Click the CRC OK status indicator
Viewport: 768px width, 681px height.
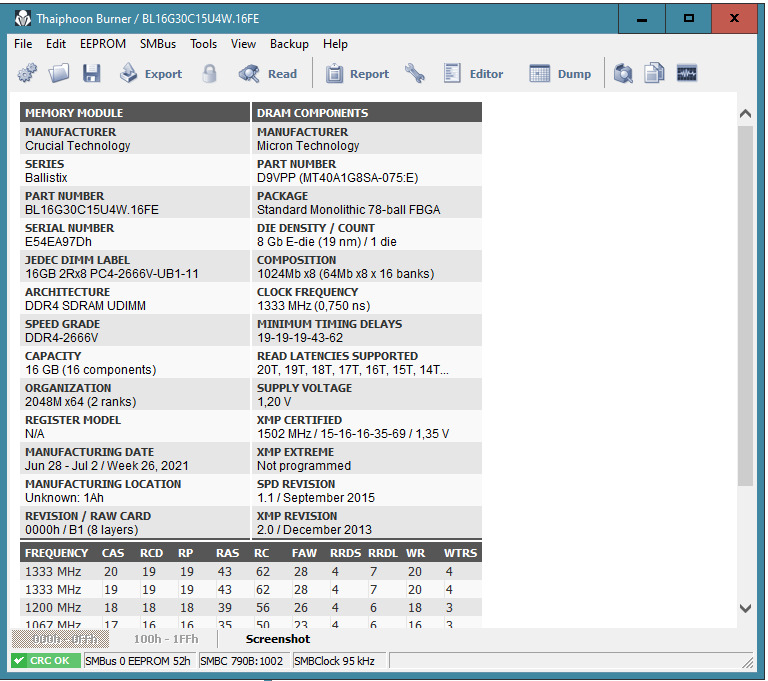[46, 661]
